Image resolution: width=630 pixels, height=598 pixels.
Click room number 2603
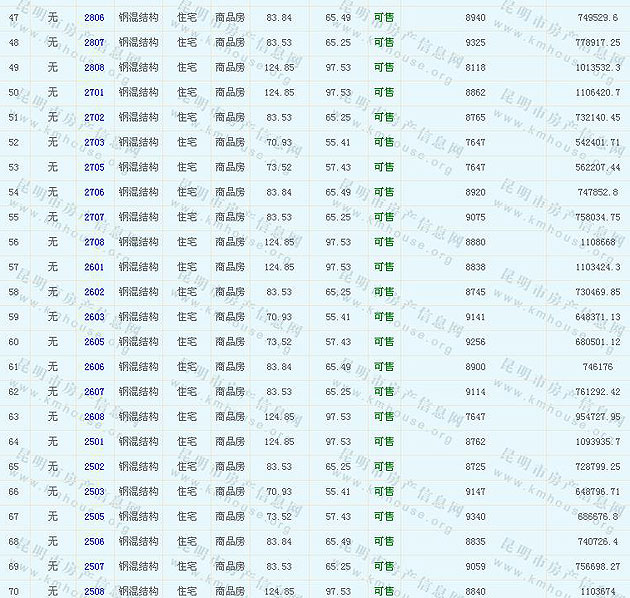click(x=94, y=317)
